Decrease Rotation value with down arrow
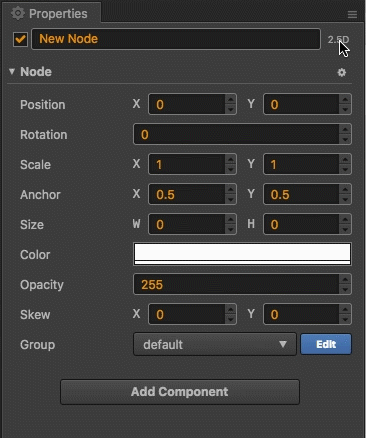 pyautogui.click(x=345, y=139)
